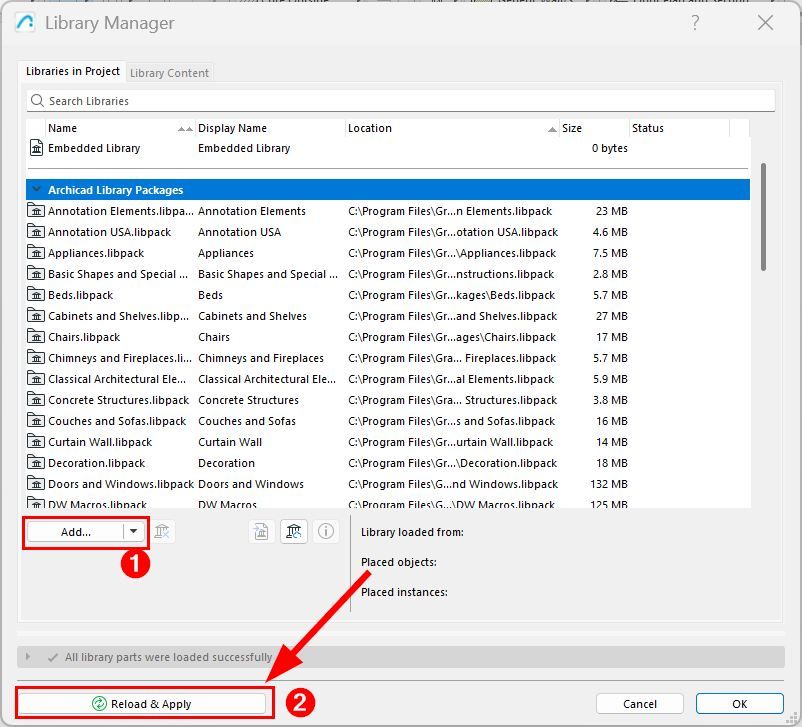Screen dimensions: 802x727
Task: Sort by Size column header
Action: (x=594, y=128)
